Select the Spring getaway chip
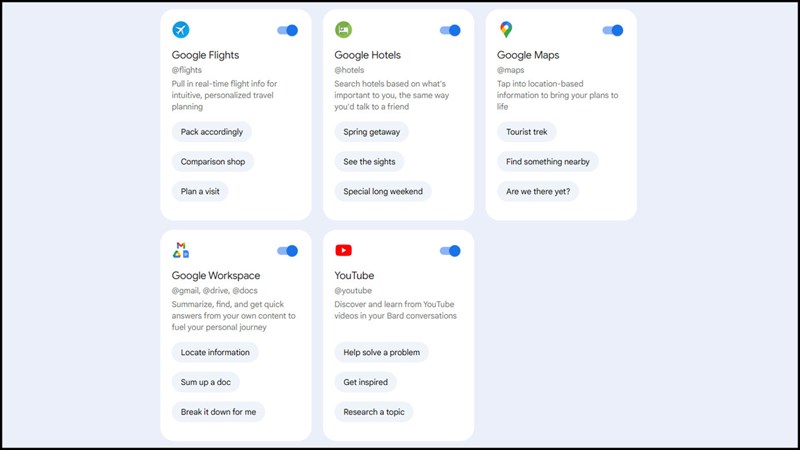 pos(371,132)
